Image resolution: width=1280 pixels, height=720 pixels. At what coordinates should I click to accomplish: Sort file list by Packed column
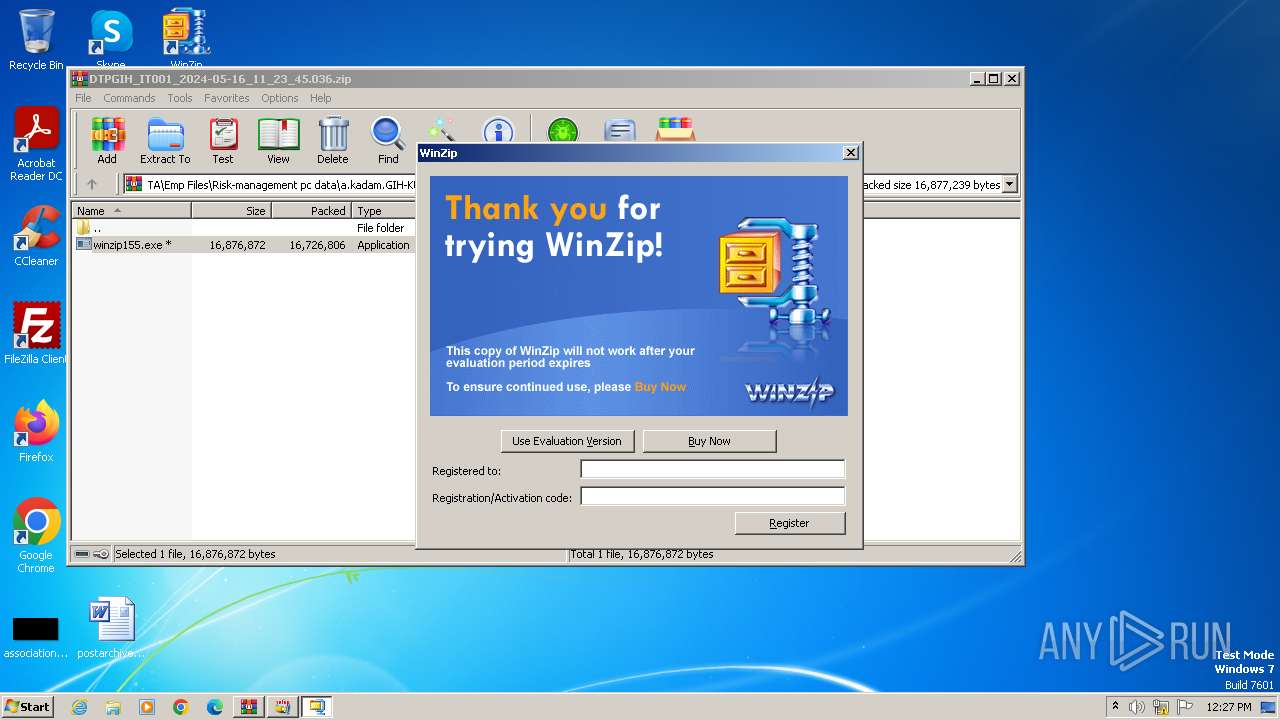point(311,211)
